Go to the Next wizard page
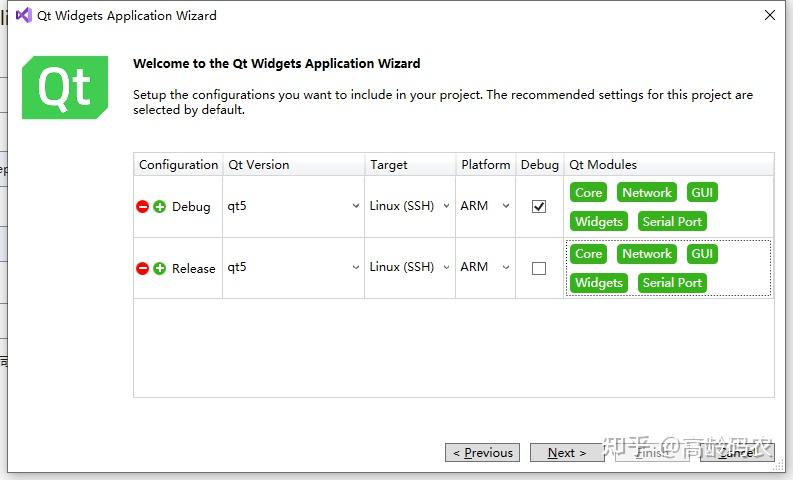793x480 pixels. point(567,453)
